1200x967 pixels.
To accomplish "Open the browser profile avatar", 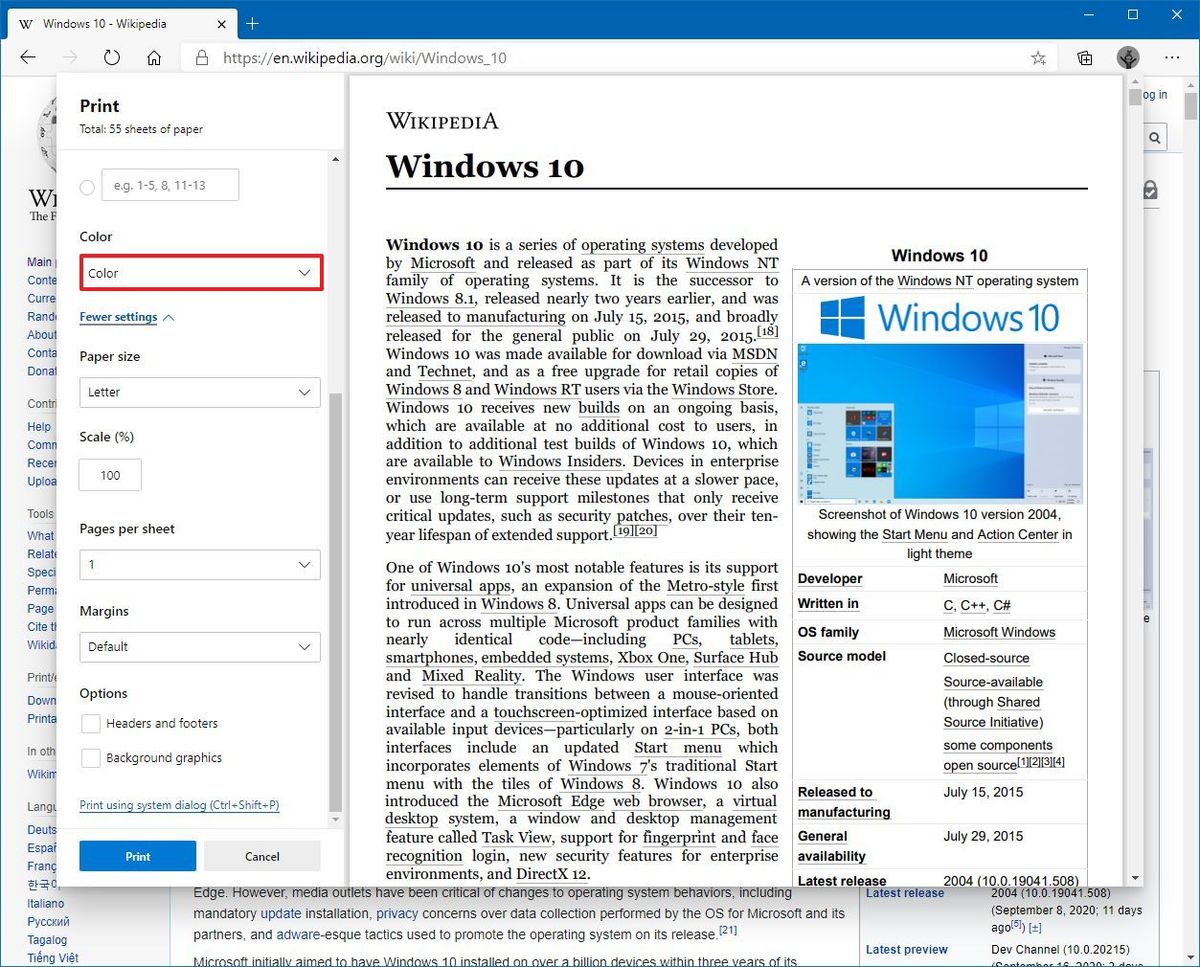I will 1128,58.
